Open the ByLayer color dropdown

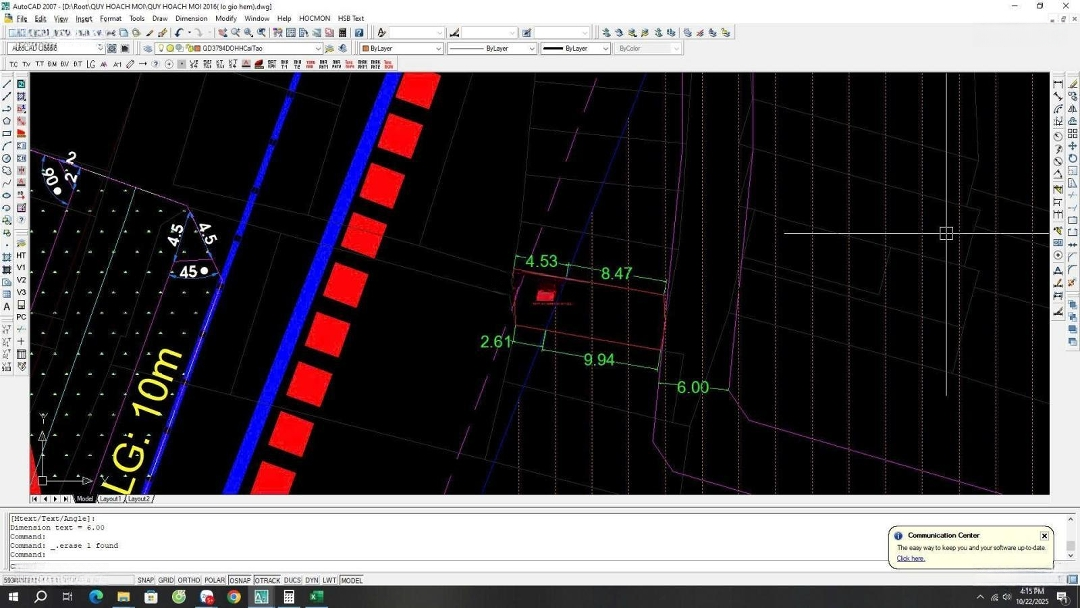438,48
